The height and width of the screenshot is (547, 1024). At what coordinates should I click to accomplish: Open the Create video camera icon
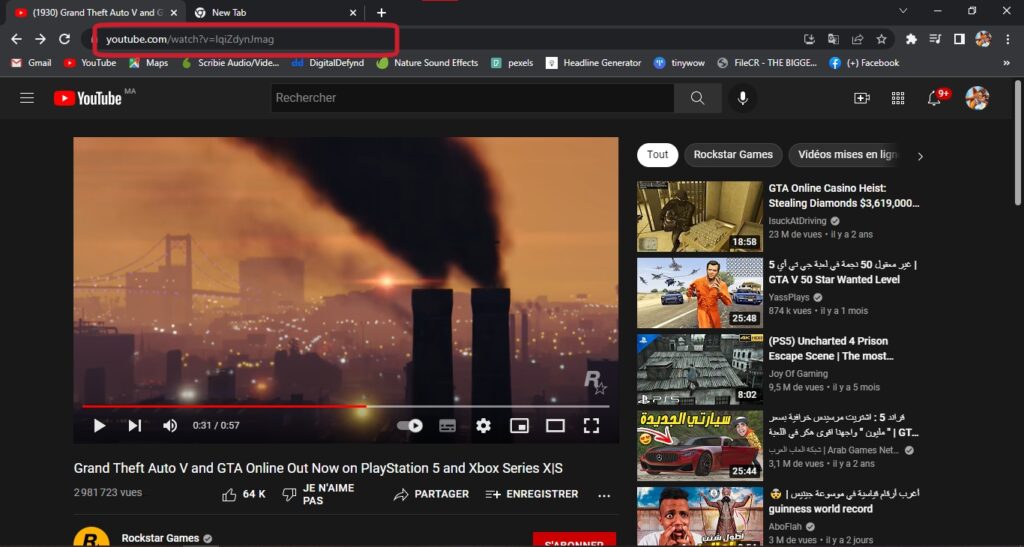(861, 98)
